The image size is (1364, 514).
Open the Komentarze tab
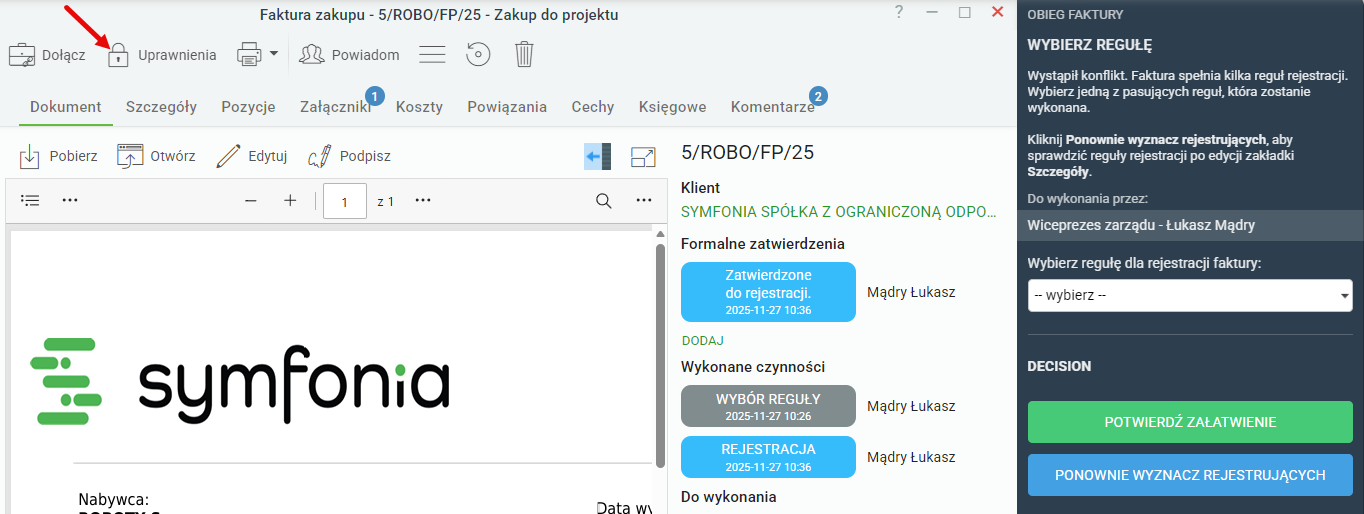(773, 107)
